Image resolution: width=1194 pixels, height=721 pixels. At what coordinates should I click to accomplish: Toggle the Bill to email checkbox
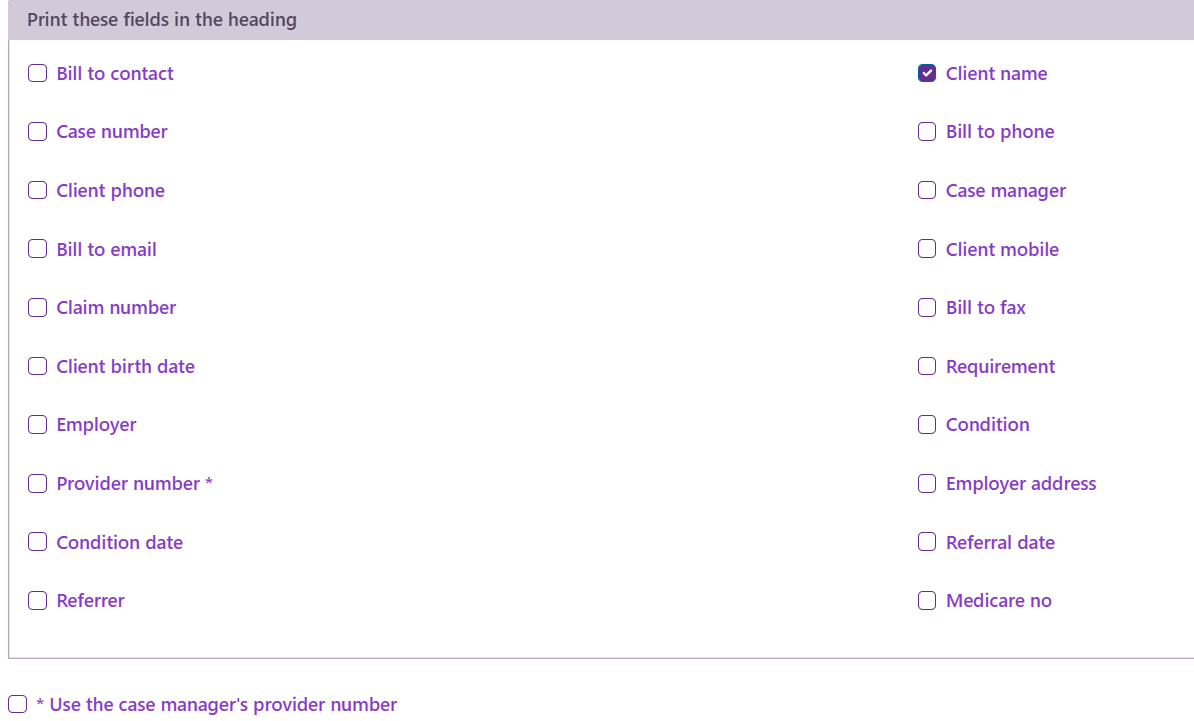click(x=38, y=249)
